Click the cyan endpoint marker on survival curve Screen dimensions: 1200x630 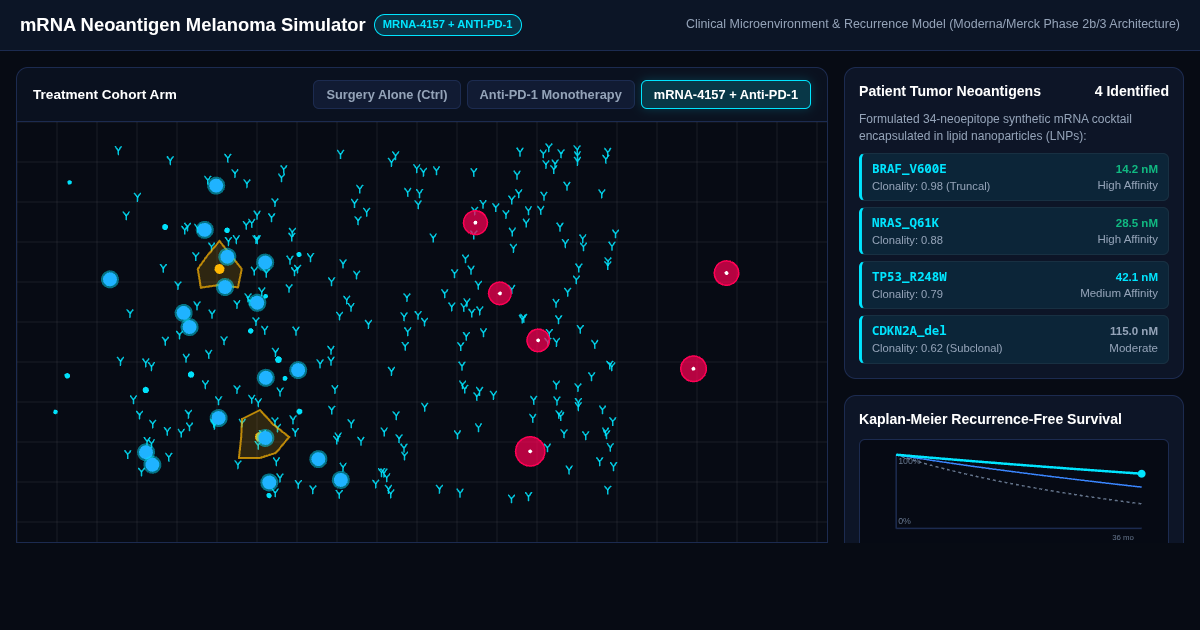tap(1141, 474)
